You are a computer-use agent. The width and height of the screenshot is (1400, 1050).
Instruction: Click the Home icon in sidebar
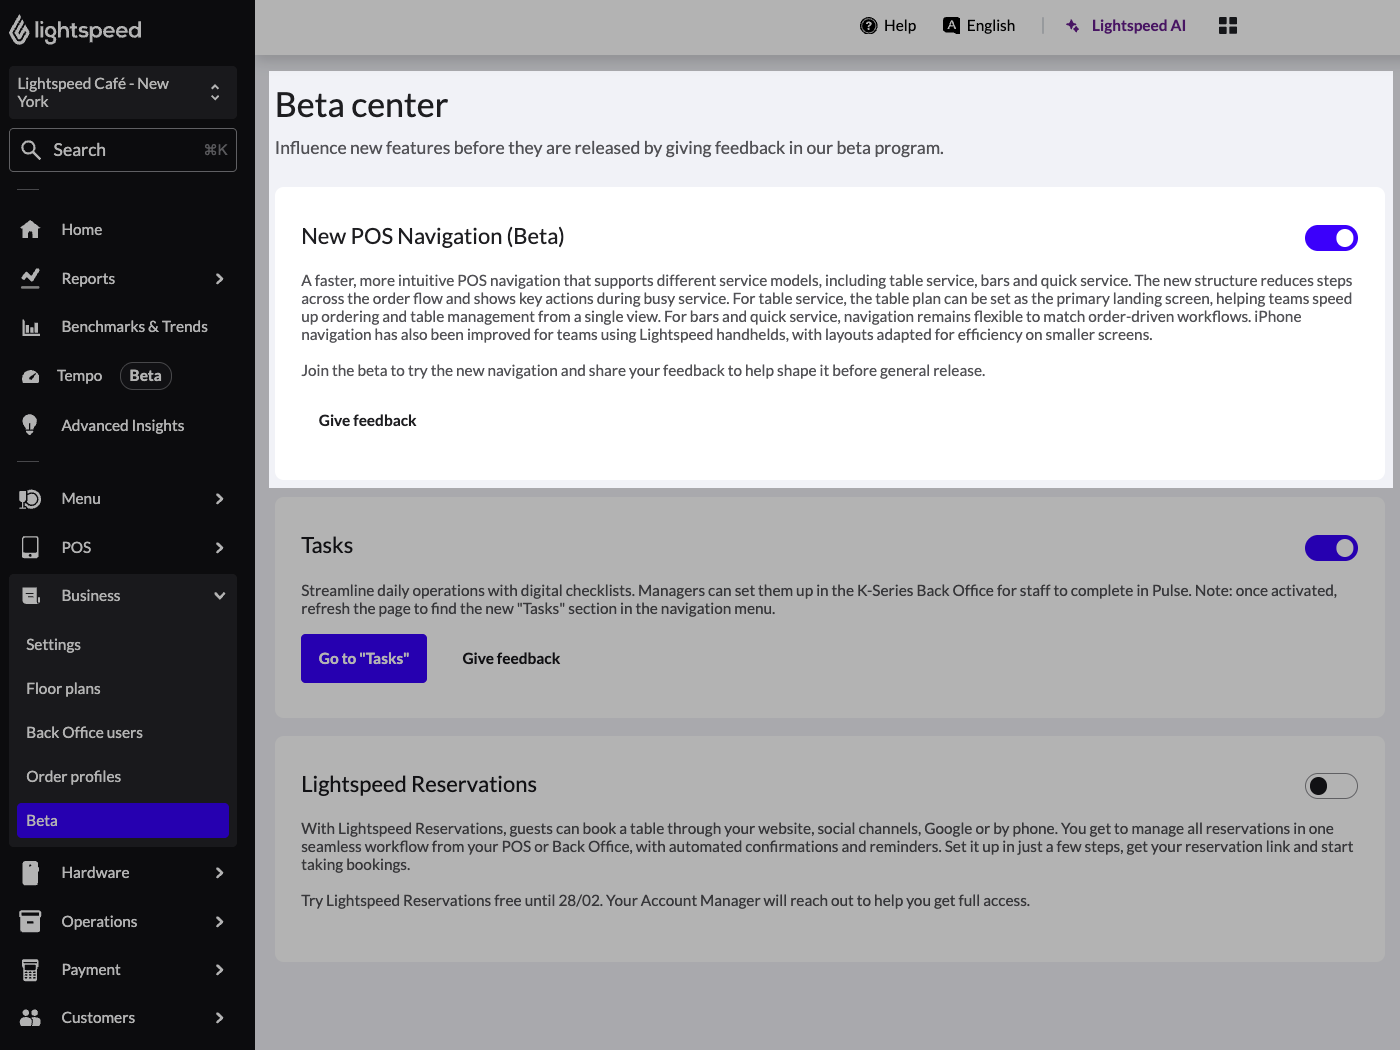[30, 229]
